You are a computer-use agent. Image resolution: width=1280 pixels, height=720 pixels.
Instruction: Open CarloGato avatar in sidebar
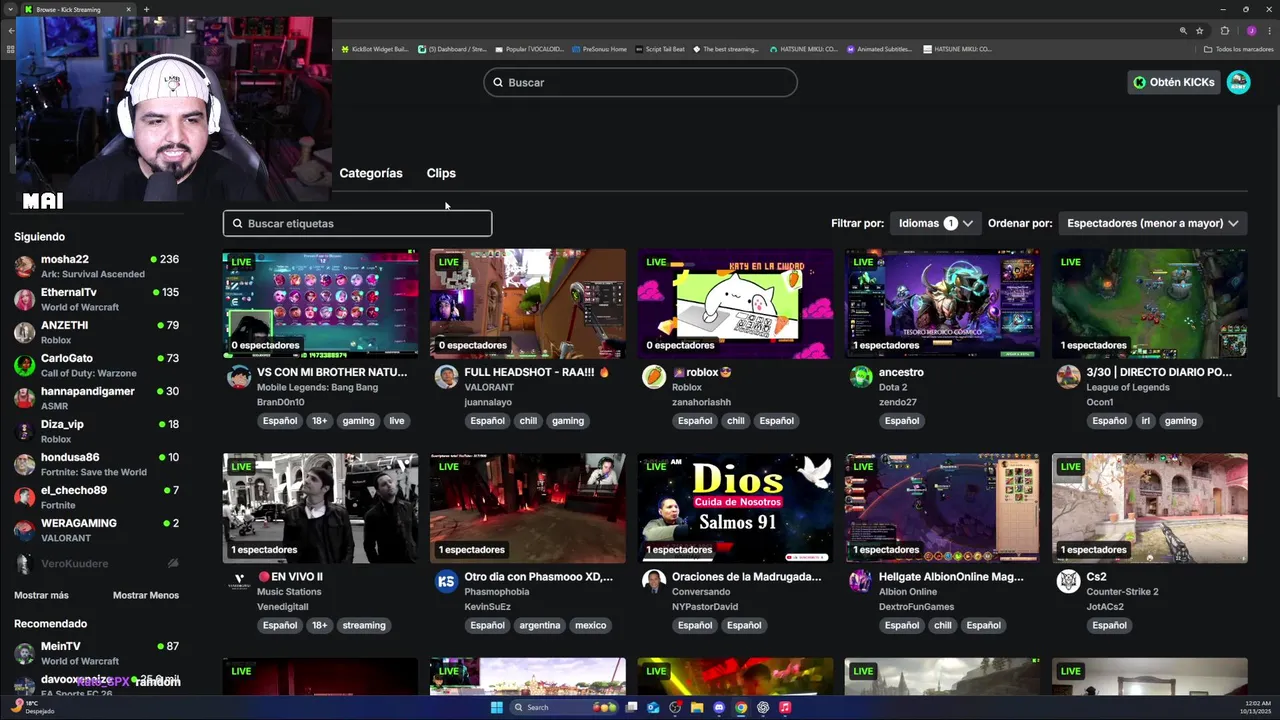coord(24,366)
